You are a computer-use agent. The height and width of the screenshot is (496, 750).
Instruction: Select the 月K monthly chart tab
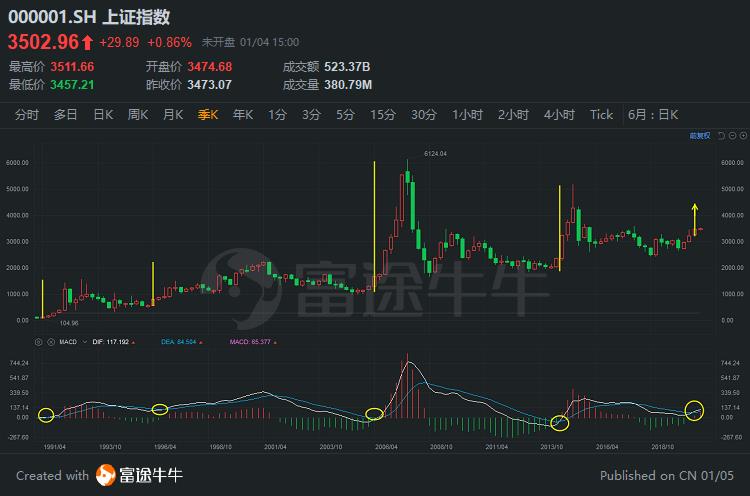[x=172, y=114]
